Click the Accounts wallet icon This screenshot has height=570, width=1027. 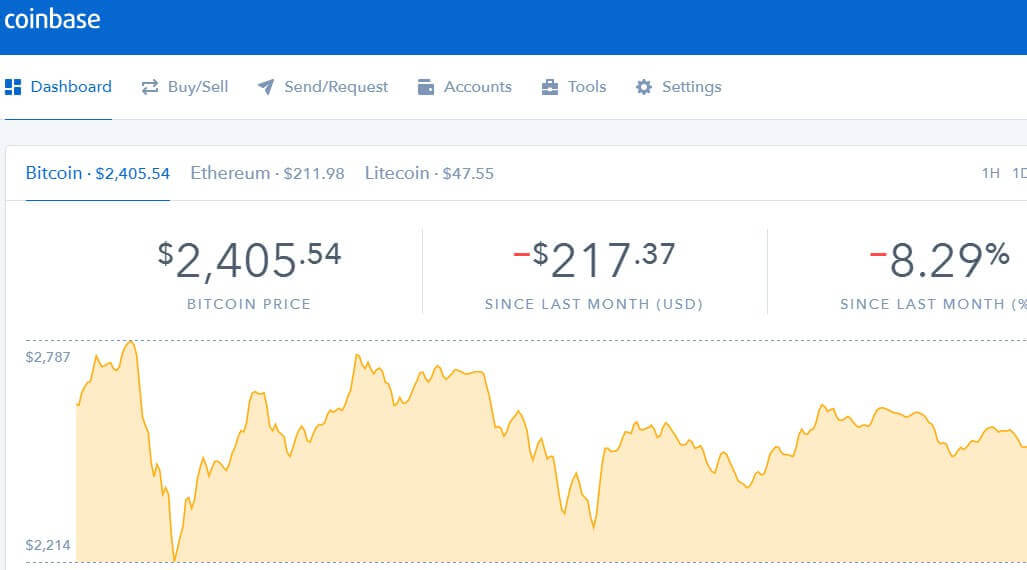click(x=426, y=87)
